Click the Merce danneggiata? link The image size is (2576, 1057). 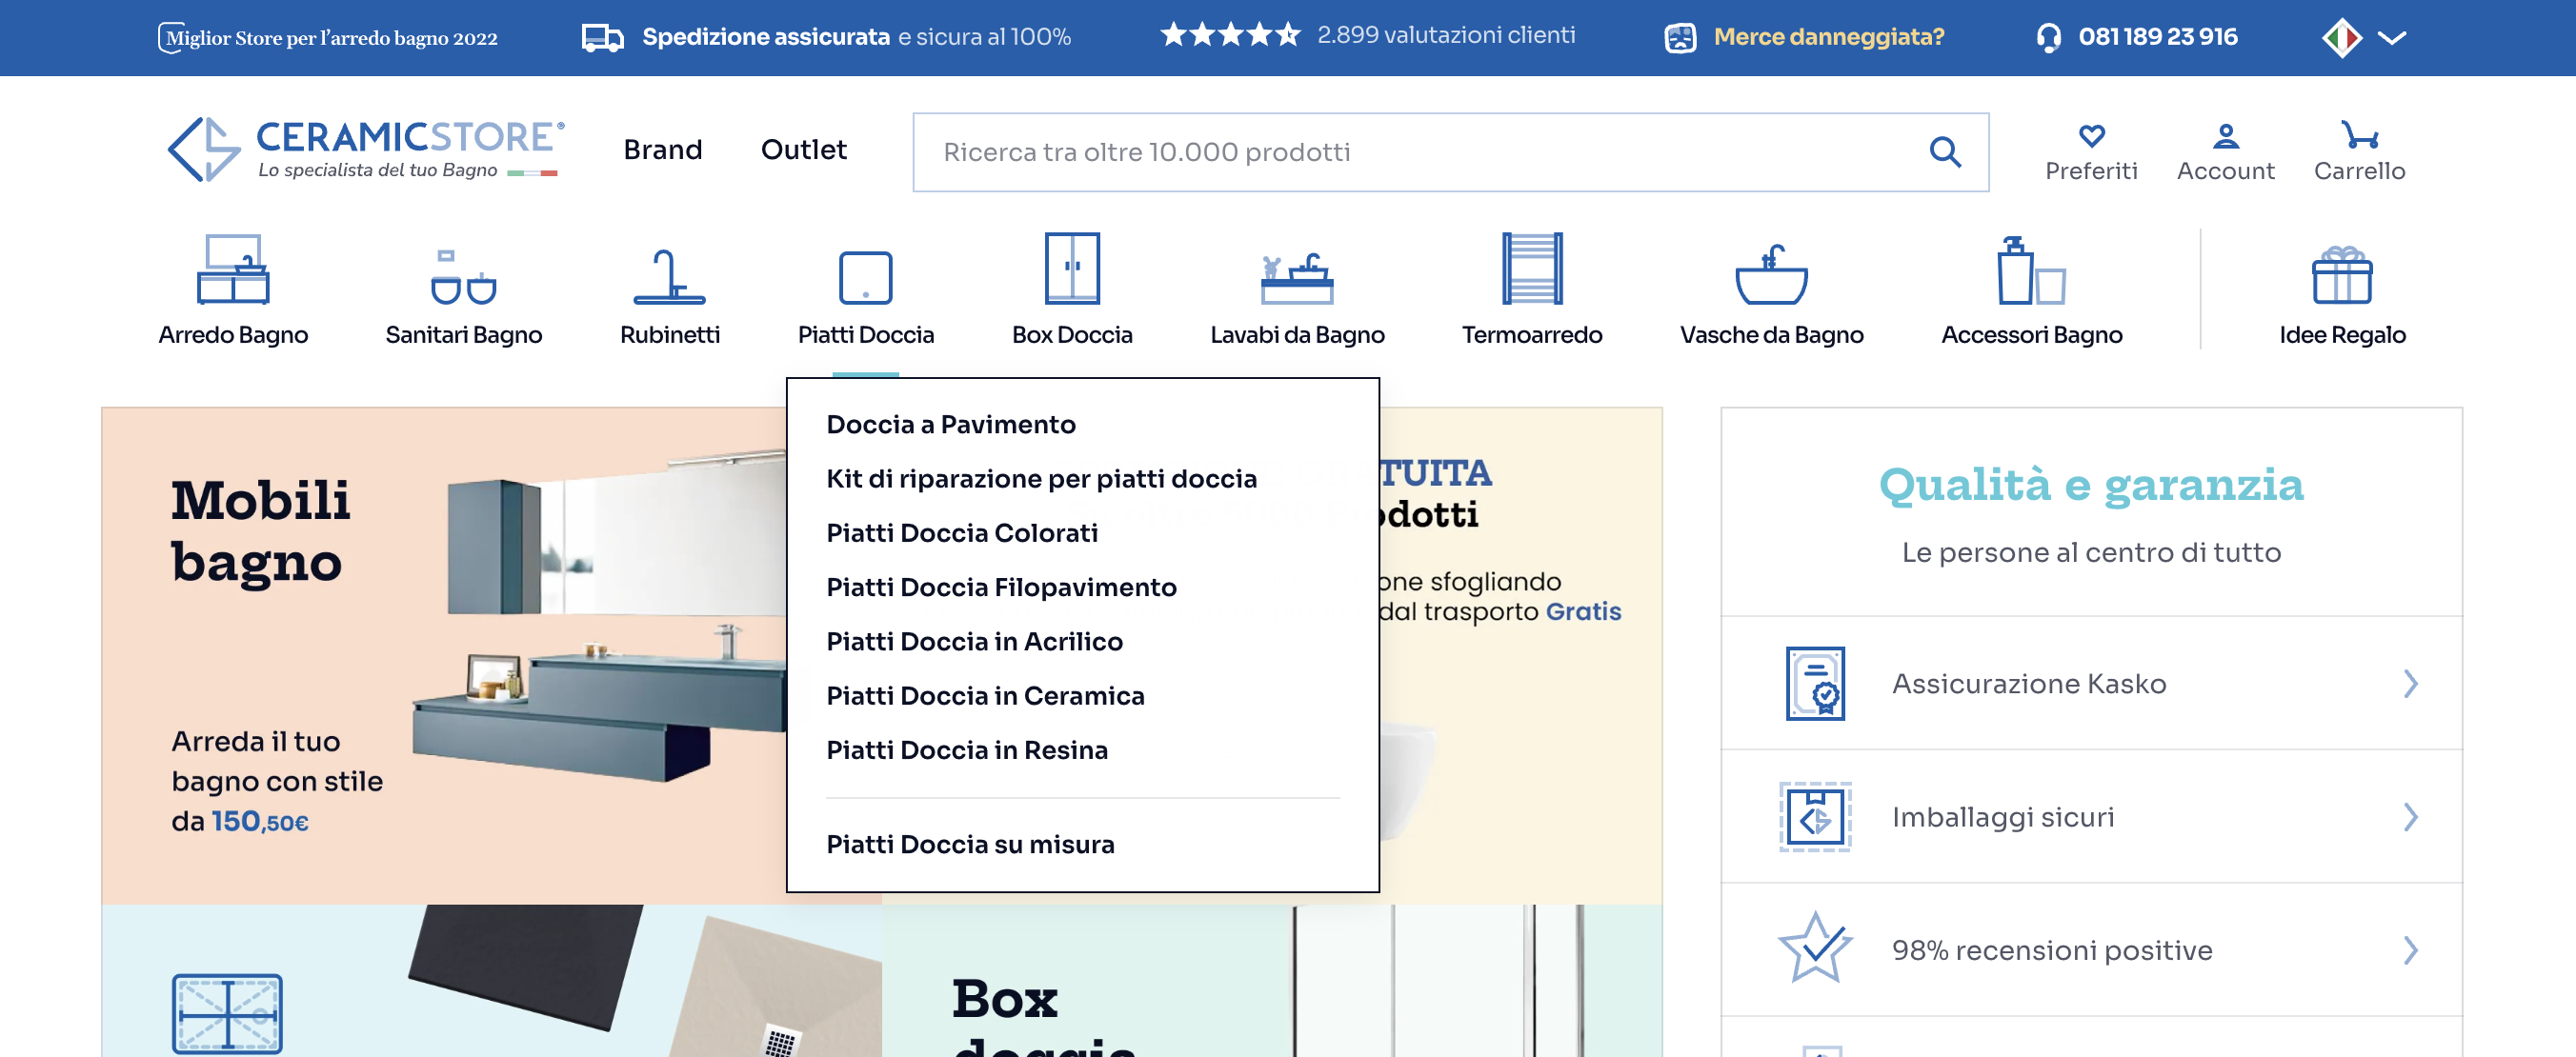[x=1828, y=37]
